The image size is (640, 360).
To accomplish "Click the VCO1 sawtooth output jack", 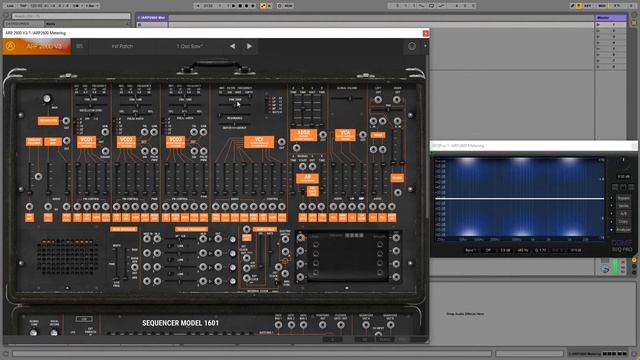I will click(105, 132).
